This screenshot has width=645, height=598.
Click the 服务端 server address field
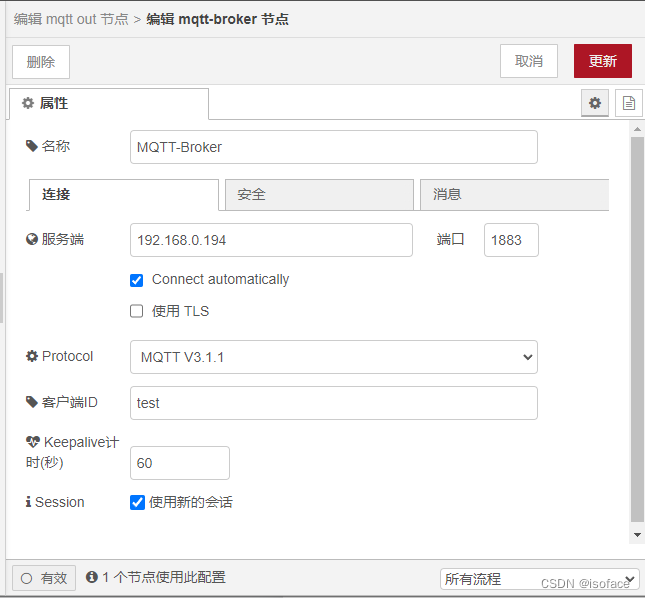point(271,240)
